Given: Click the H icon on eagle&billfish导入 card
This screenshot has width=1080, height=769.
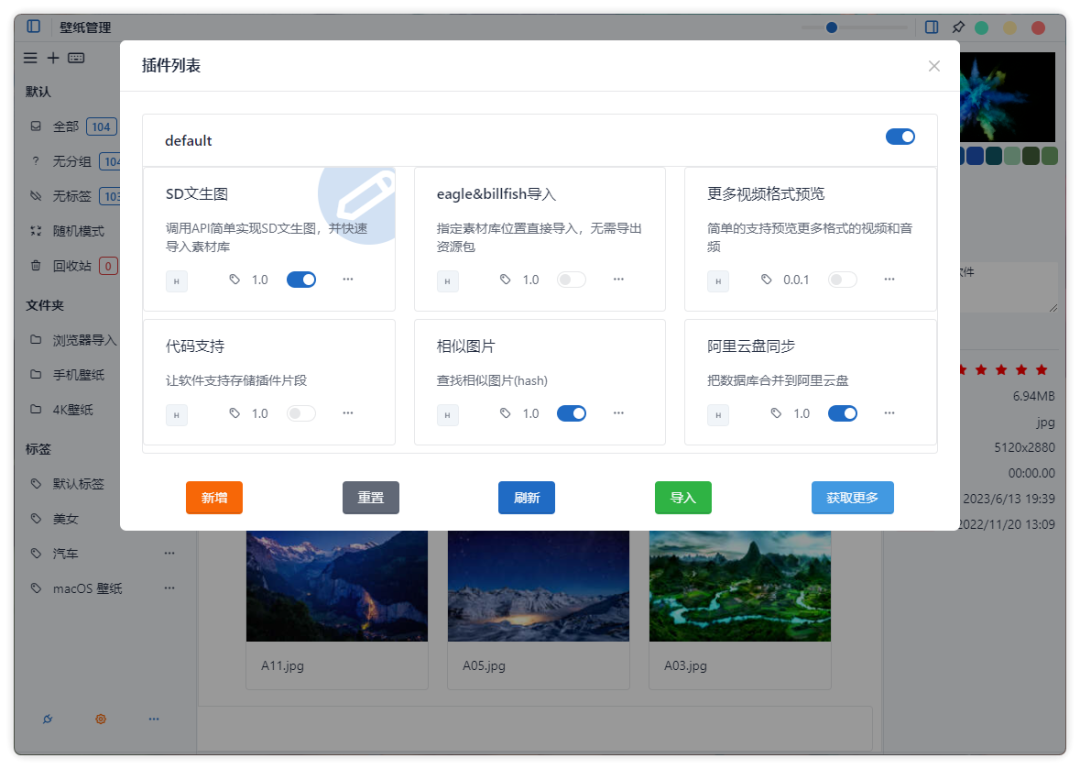Looking at the screenshot, I should pos(448,281).
